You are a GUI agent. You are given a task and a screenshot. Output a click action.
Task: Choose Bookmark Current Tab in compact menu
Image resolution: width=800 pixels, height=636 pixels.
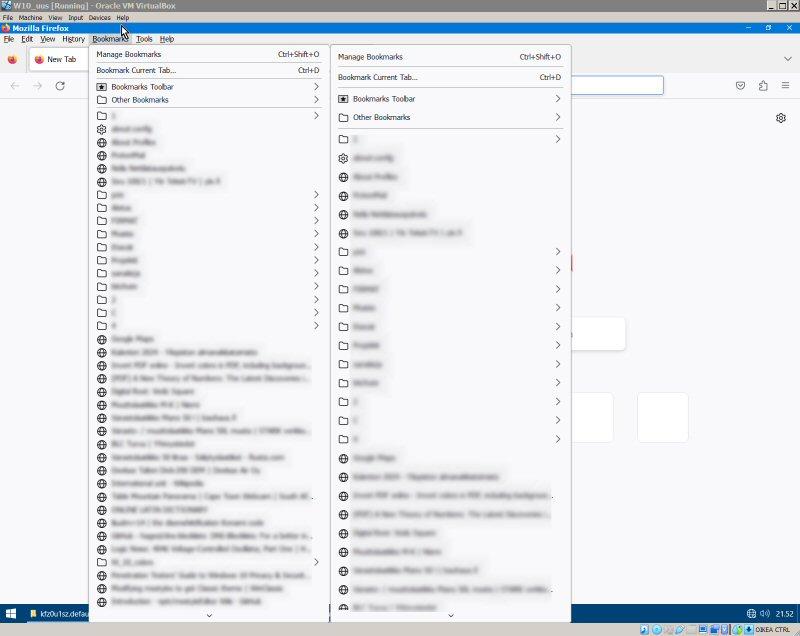pos(208,70)
